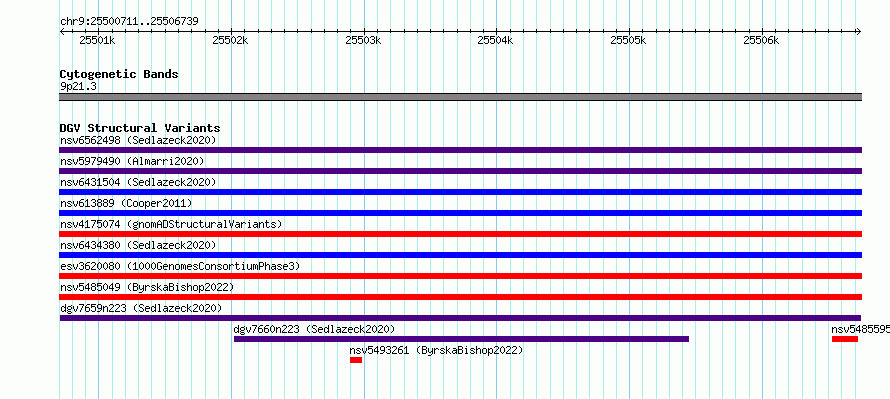Click the blue bar under nsv6434380
This screenshot has width=890, height=399.
click(x=460, y=255)
